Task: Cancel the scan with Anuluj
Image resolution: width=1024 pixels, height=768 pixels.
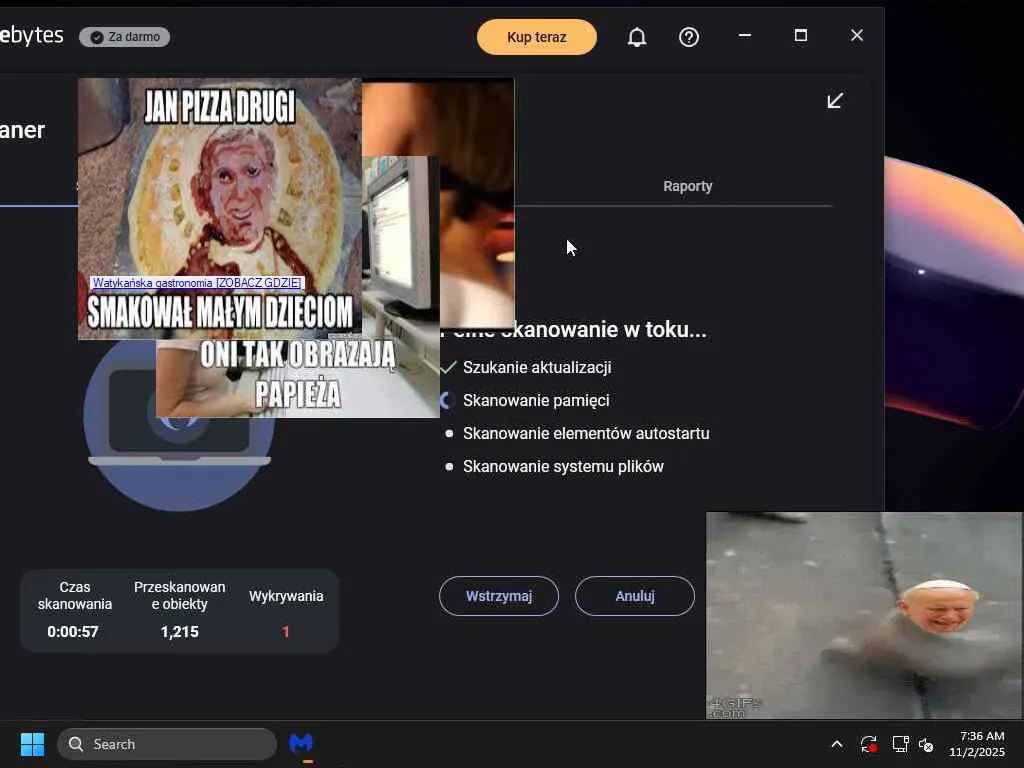Action: point(635,596)
